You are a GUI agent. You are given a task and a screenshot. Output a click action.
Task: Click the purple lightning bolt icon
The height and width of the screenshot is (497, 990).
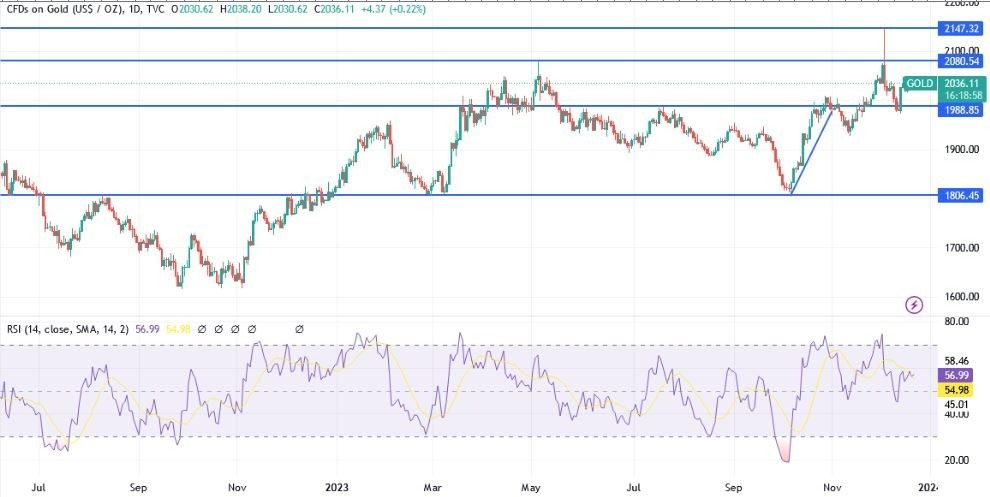(914, 306)
